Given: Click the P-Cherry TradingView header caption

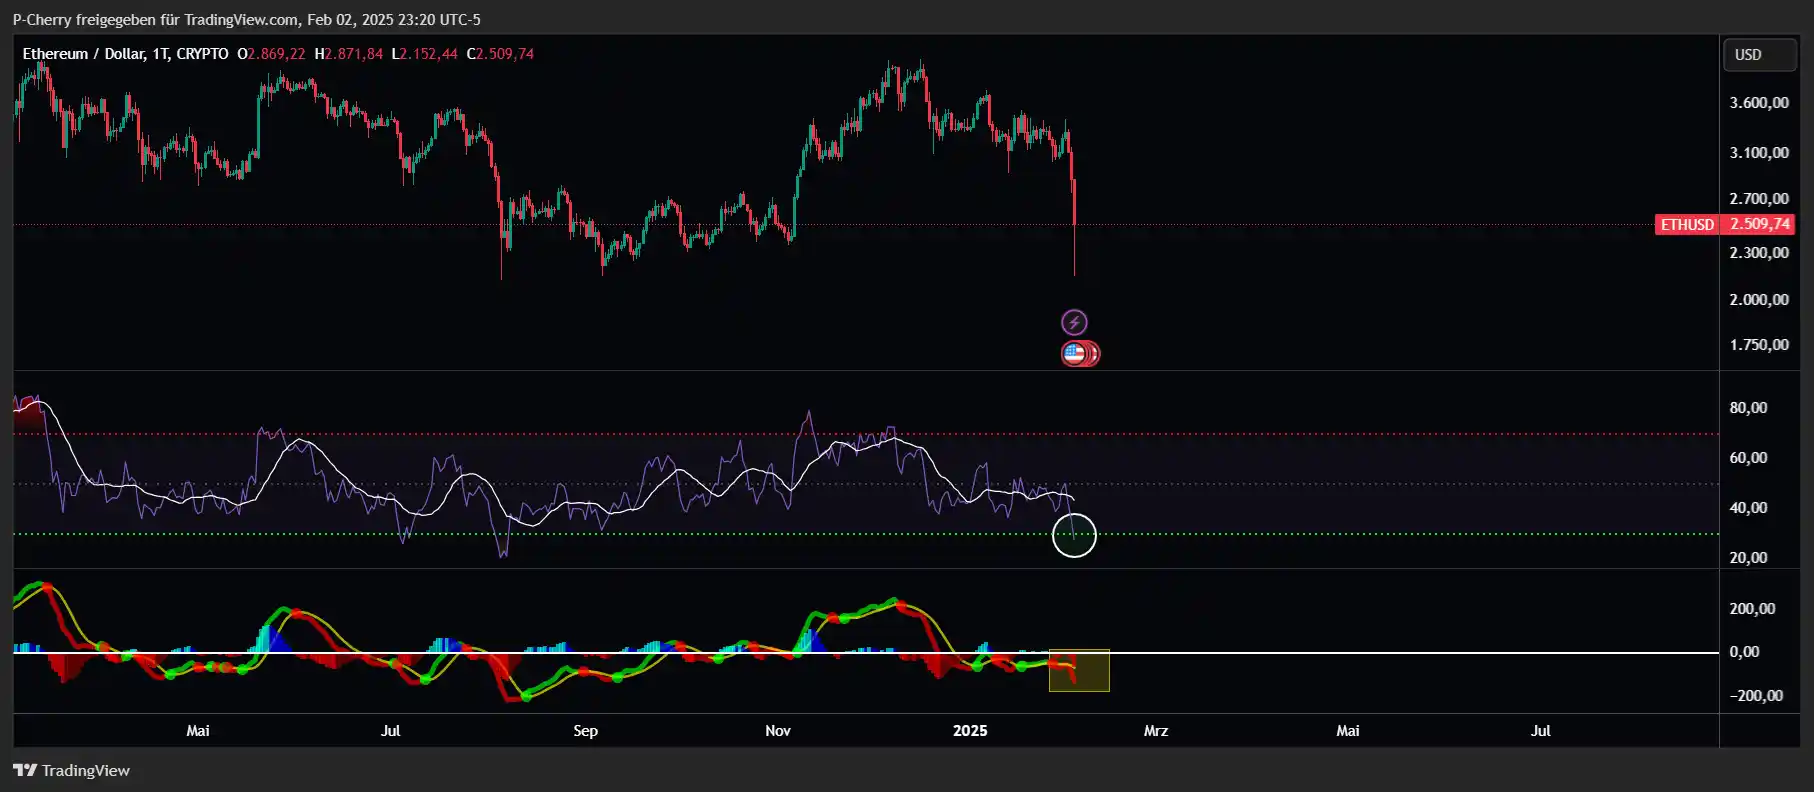Looking at the screenshot, I should 246,19.
